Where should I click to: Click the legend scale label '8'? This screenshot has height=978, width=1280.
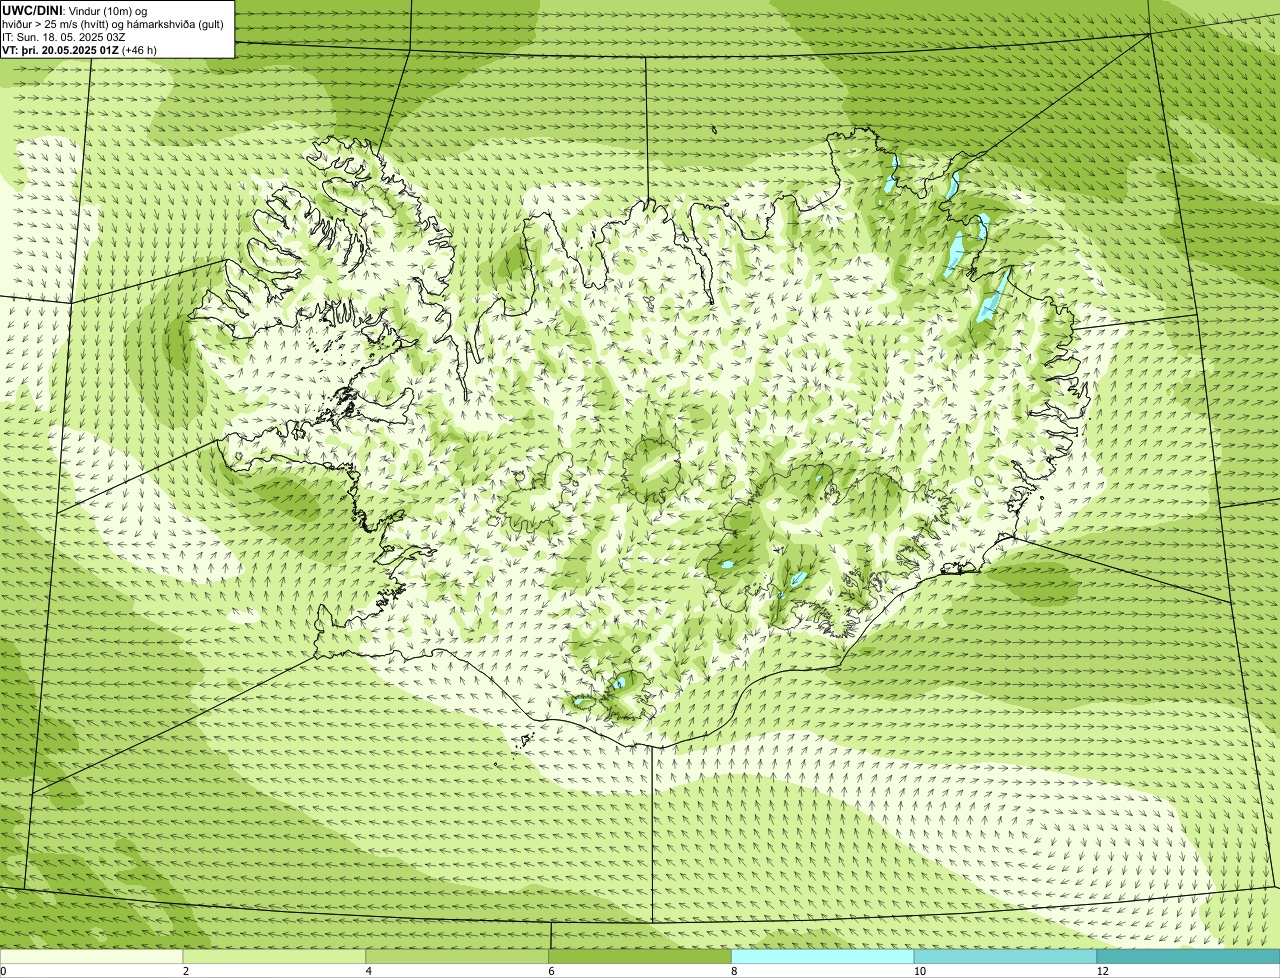[734, 971]
